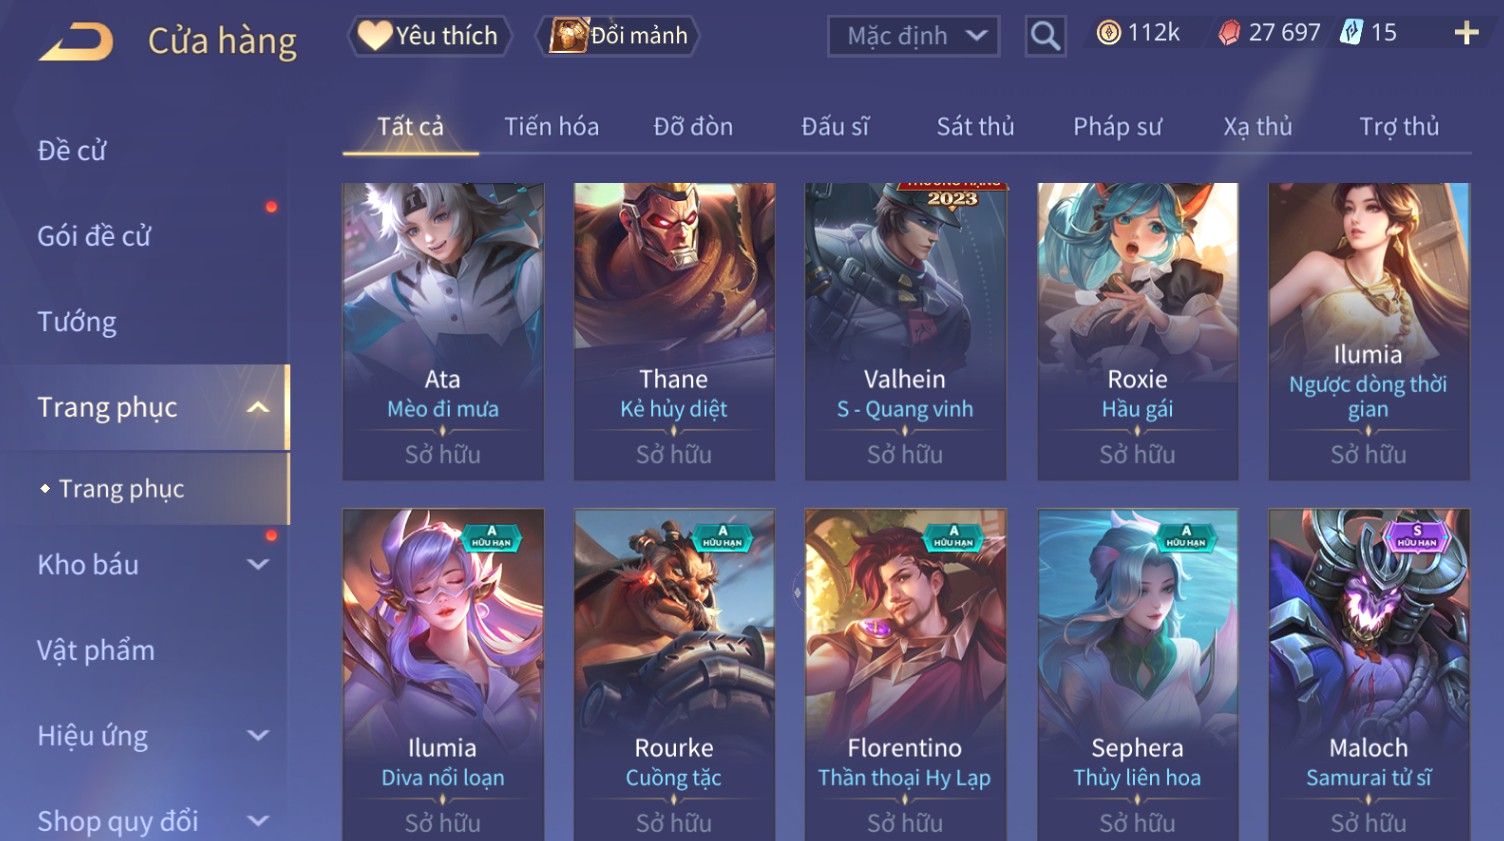Select the Pháp sư tab
This screenshot has width=1504, height=841.
click(x=1117, y=126)
